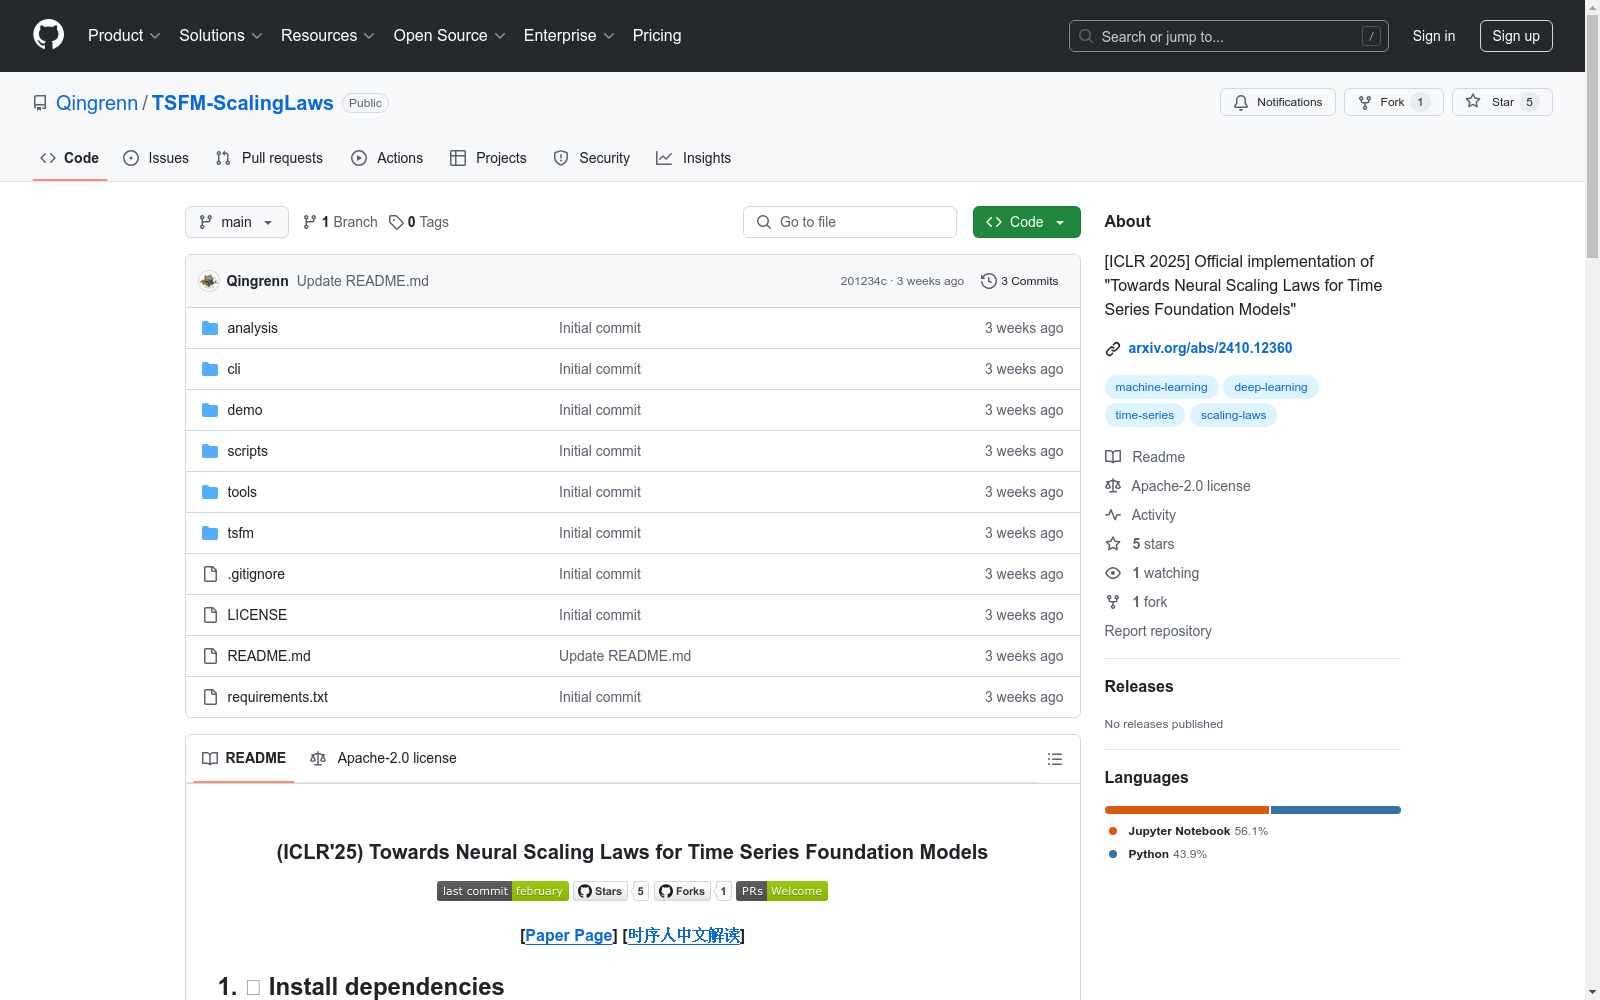Open the tools folder icon
The height and width of the screenshot is (1000, 1600).
210,492
